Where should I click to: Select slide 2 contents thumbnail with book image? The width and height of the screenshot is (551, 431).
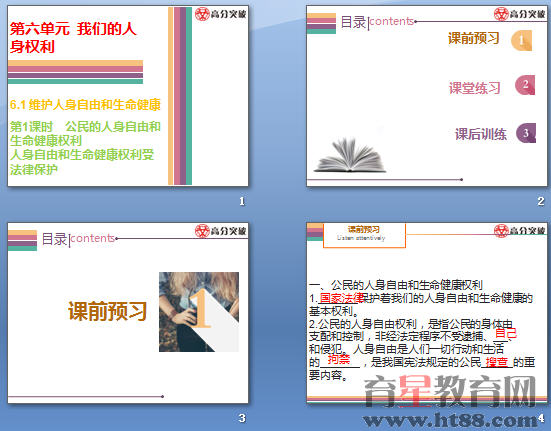[427, 96]
